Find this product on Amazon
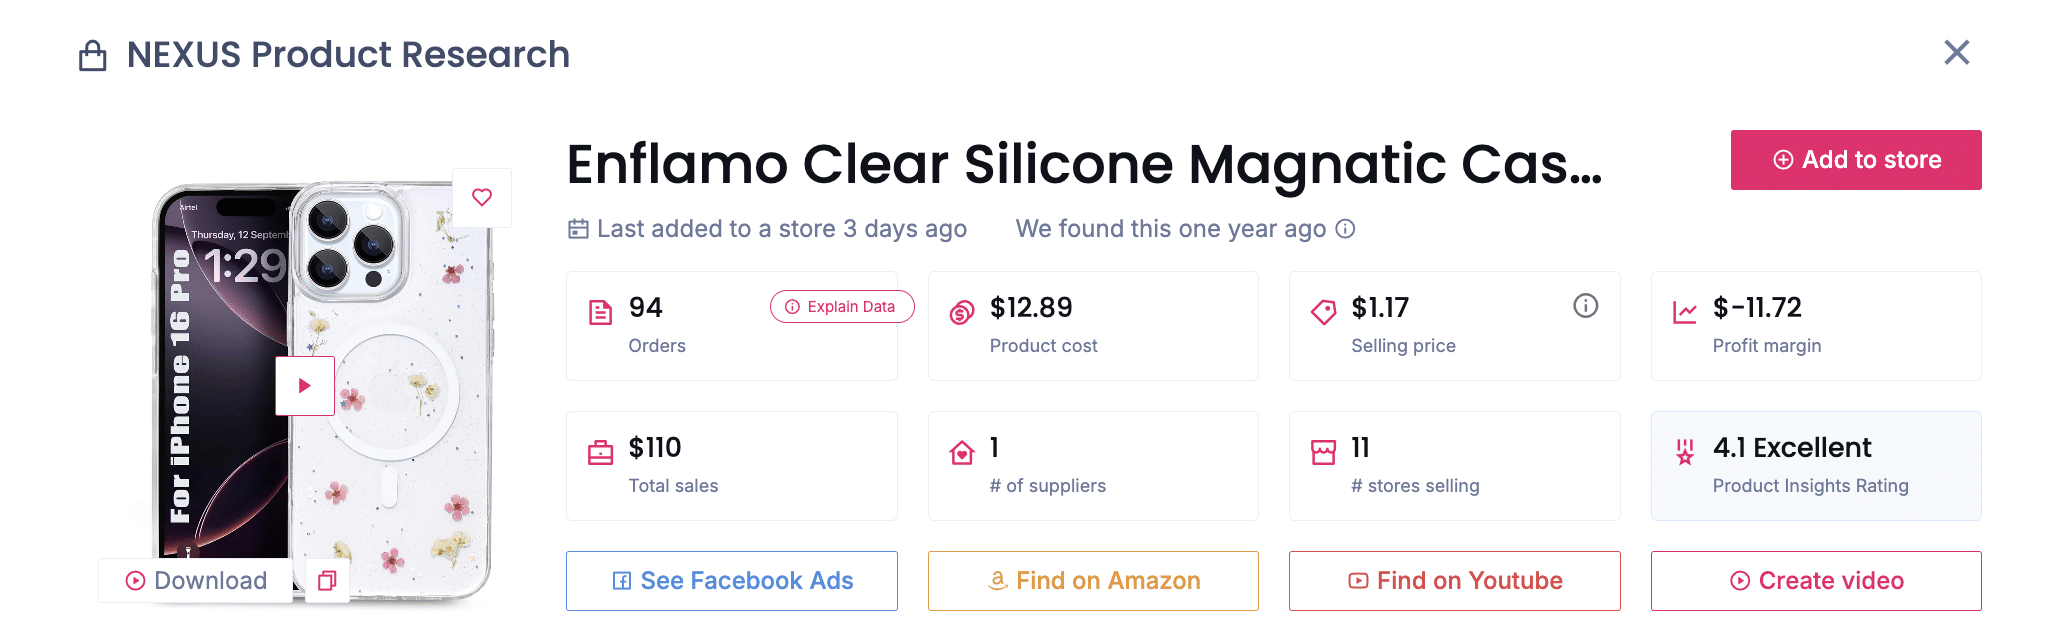The height and width of the screenshot is (634, 2066). (1092, 581)
